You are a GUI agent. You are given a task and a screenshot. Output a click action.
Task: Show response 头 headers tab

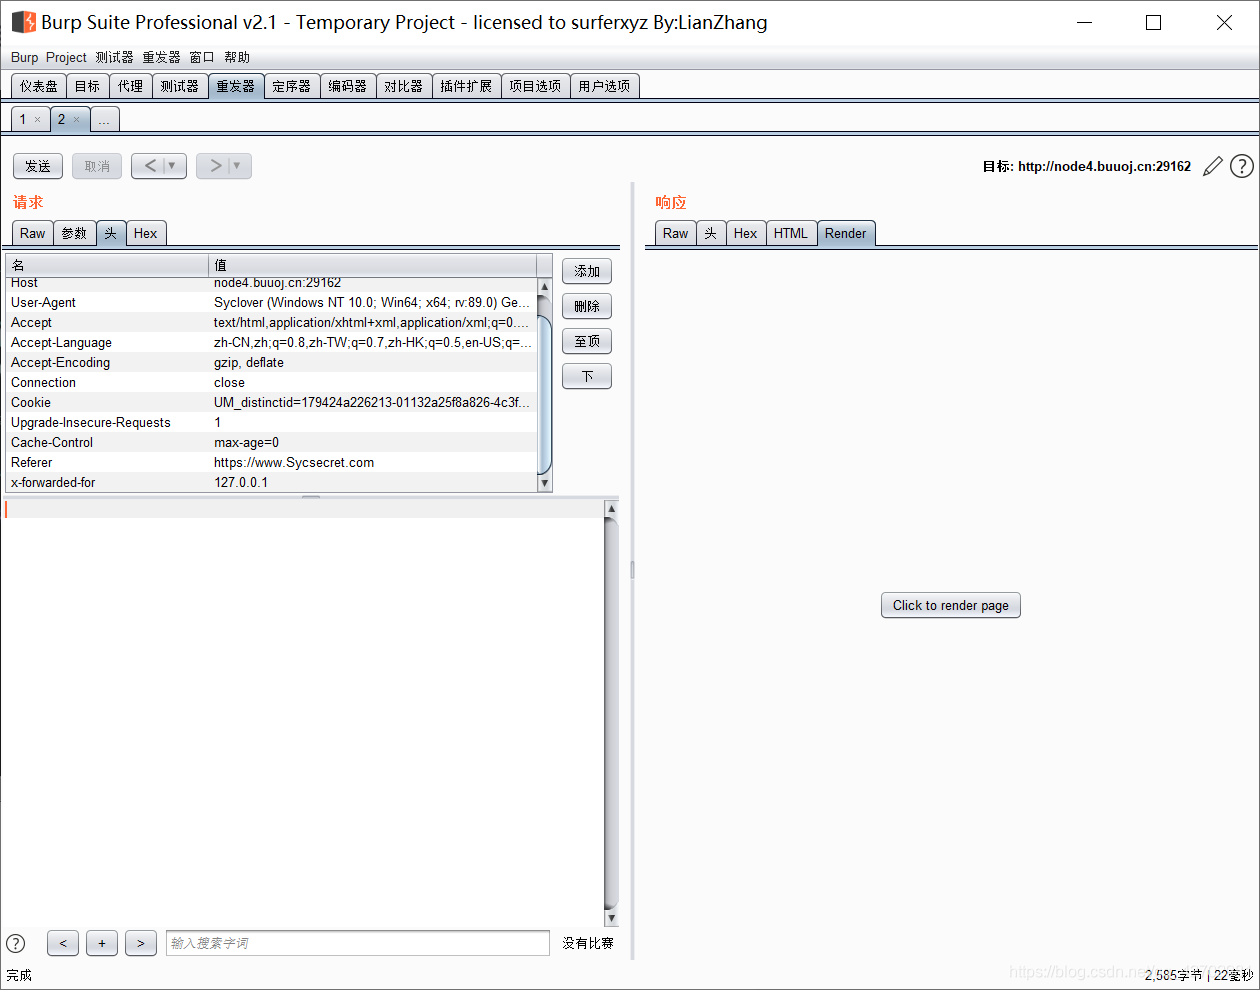[x=711, y=233]
